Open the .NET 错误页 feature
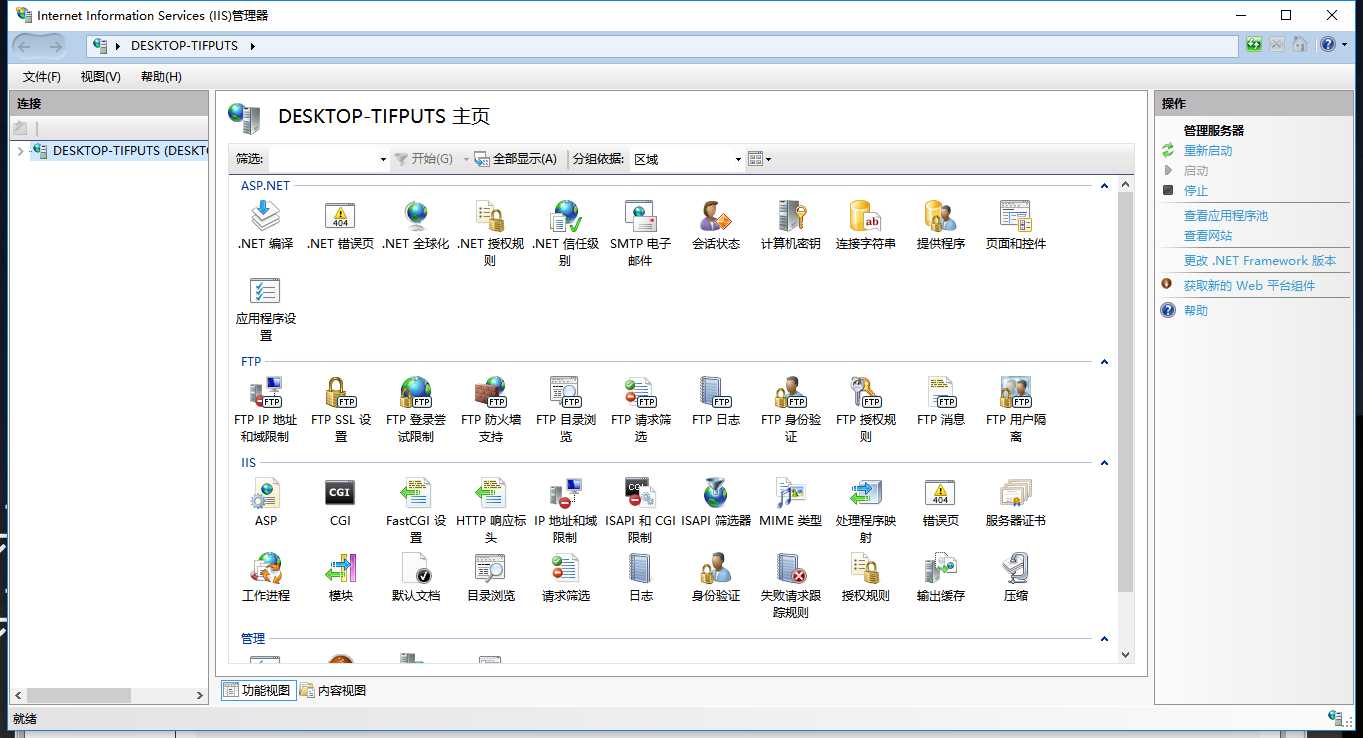1363x738 pixels. click(340, 217)
